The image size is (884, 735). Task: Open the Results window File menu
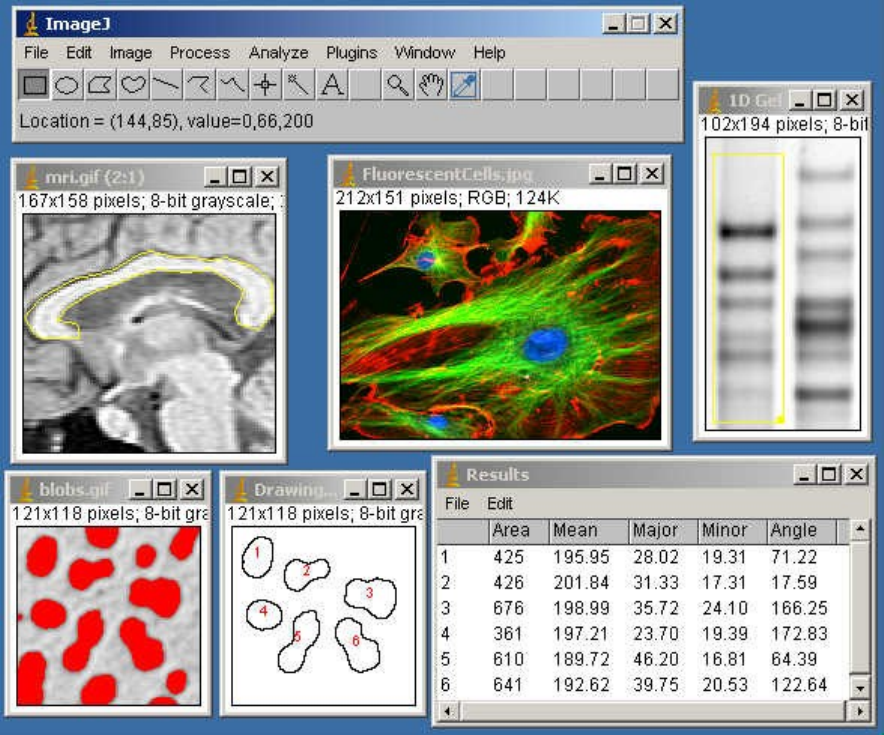pyautogui.click(x=456, y=504)
